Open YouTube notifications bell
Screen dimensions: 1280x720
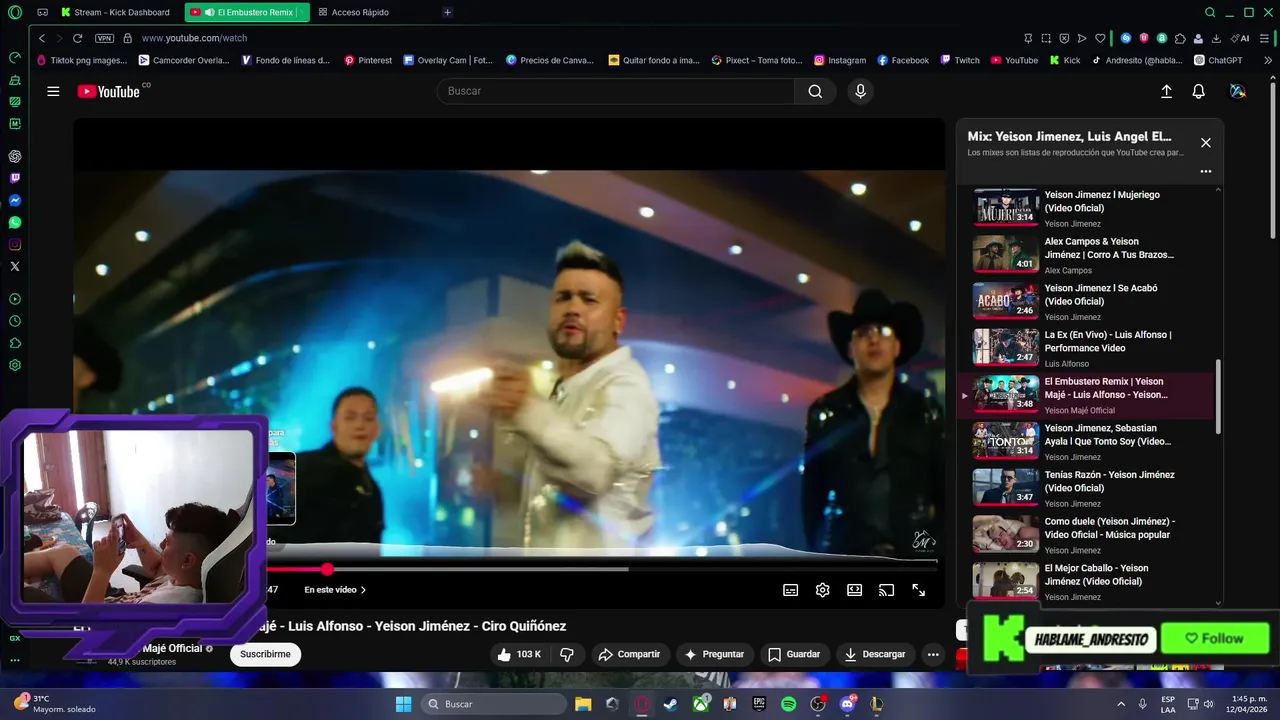tap(1198, 91)
